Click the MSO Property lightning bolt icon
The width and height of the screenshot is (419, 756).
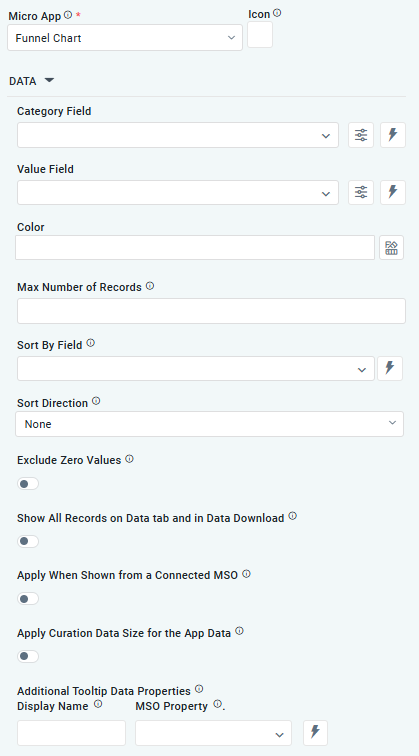pos(315,733)
